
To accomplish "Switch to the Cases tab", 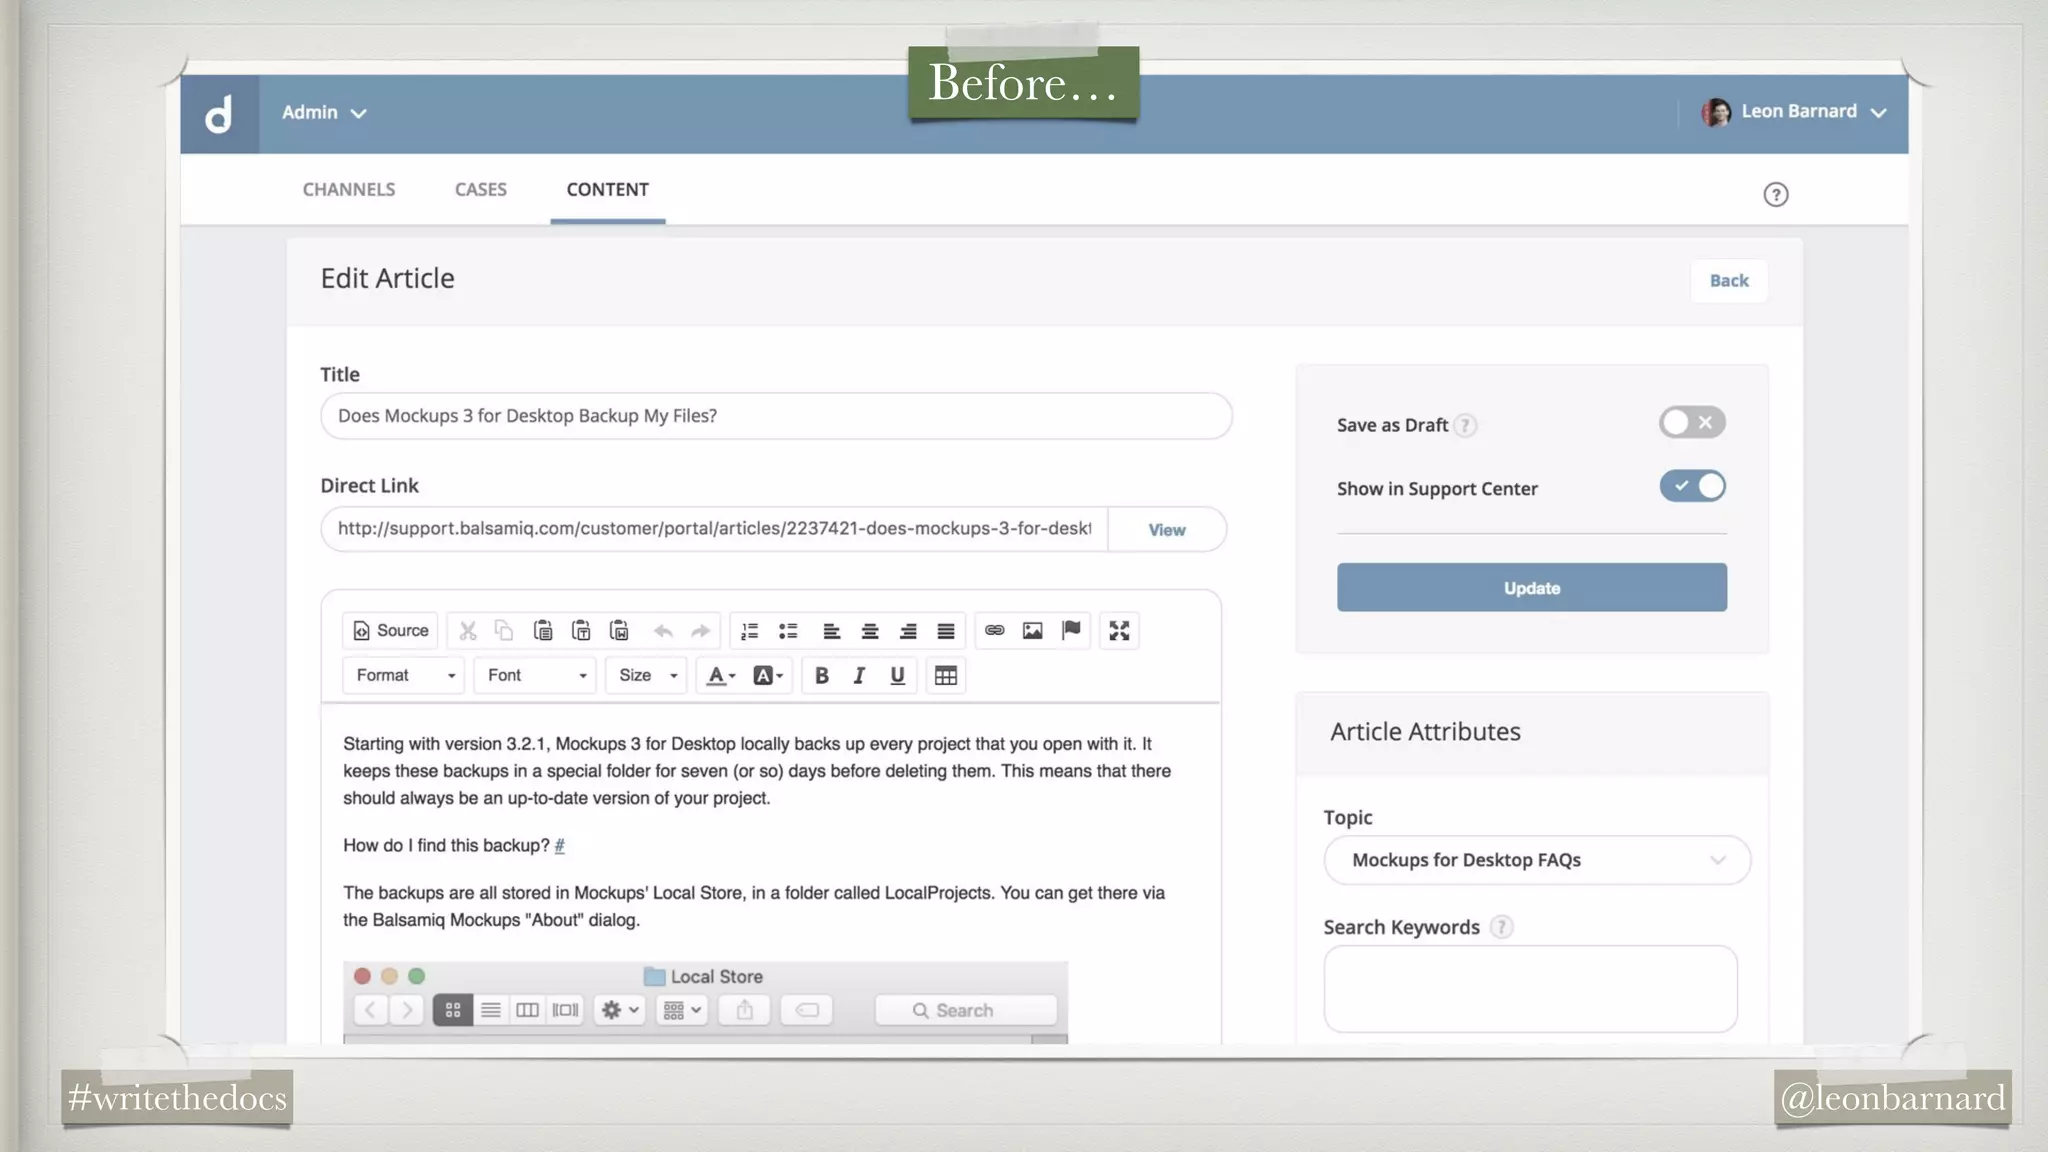I will point(480,190).
